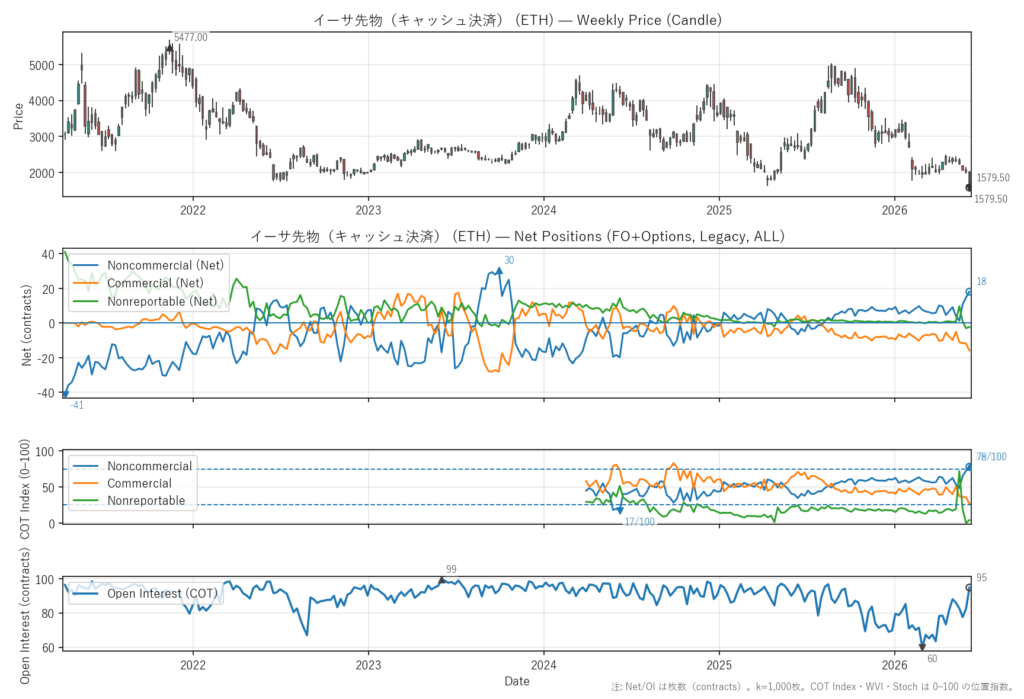Click the Noncommercial (Net) legend entry
The width and height of the screenshot is (1024, 699).
tap(148, 265)
